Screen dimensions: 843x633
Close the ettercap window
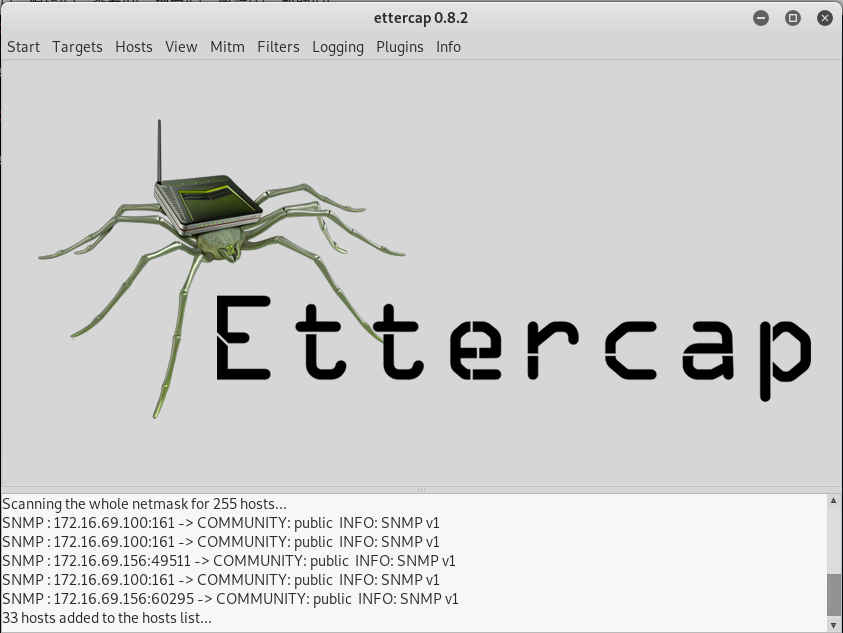(x=825, y=18)
